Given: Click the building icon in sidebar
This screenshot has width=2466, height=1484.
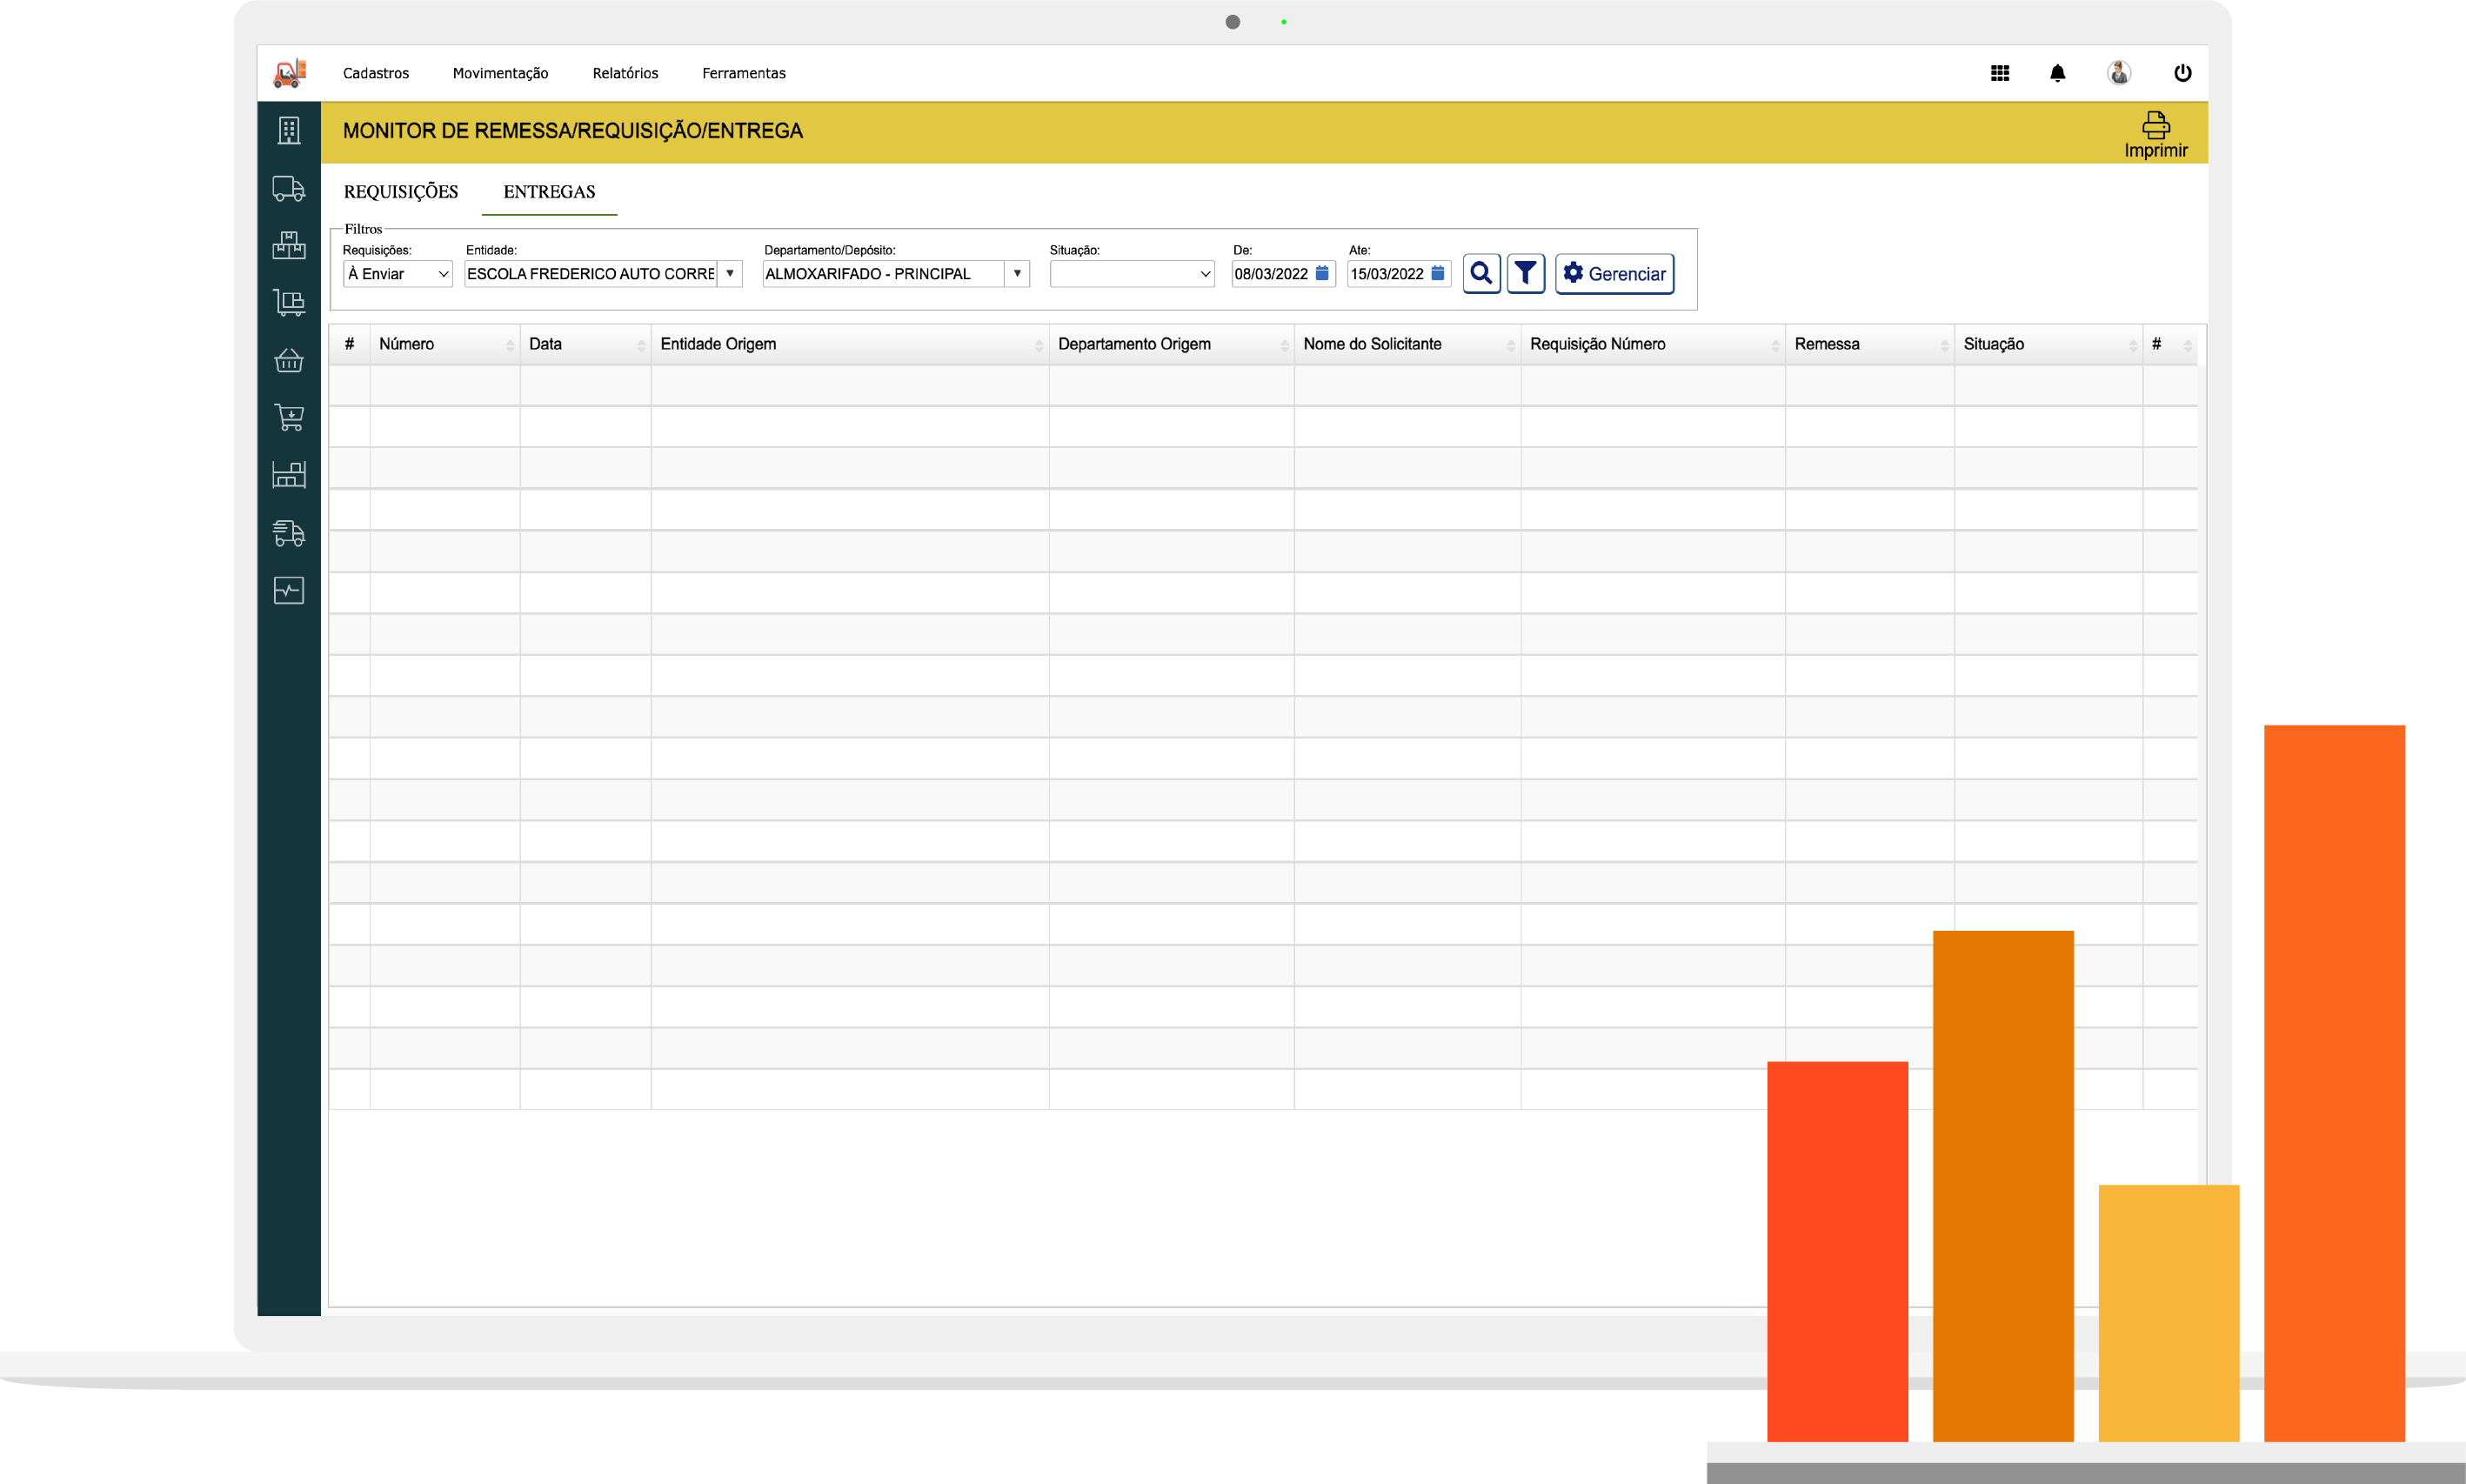Looking at the screenshot, I should click(x=289, y=130).
